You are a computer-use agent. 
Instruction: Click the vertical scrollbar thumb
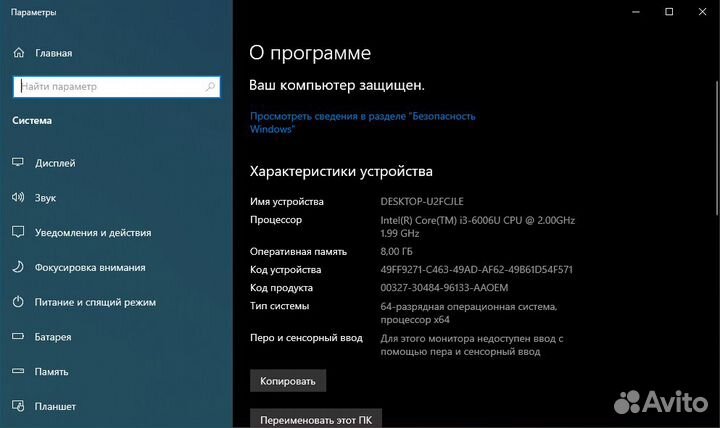pos(717,148)
